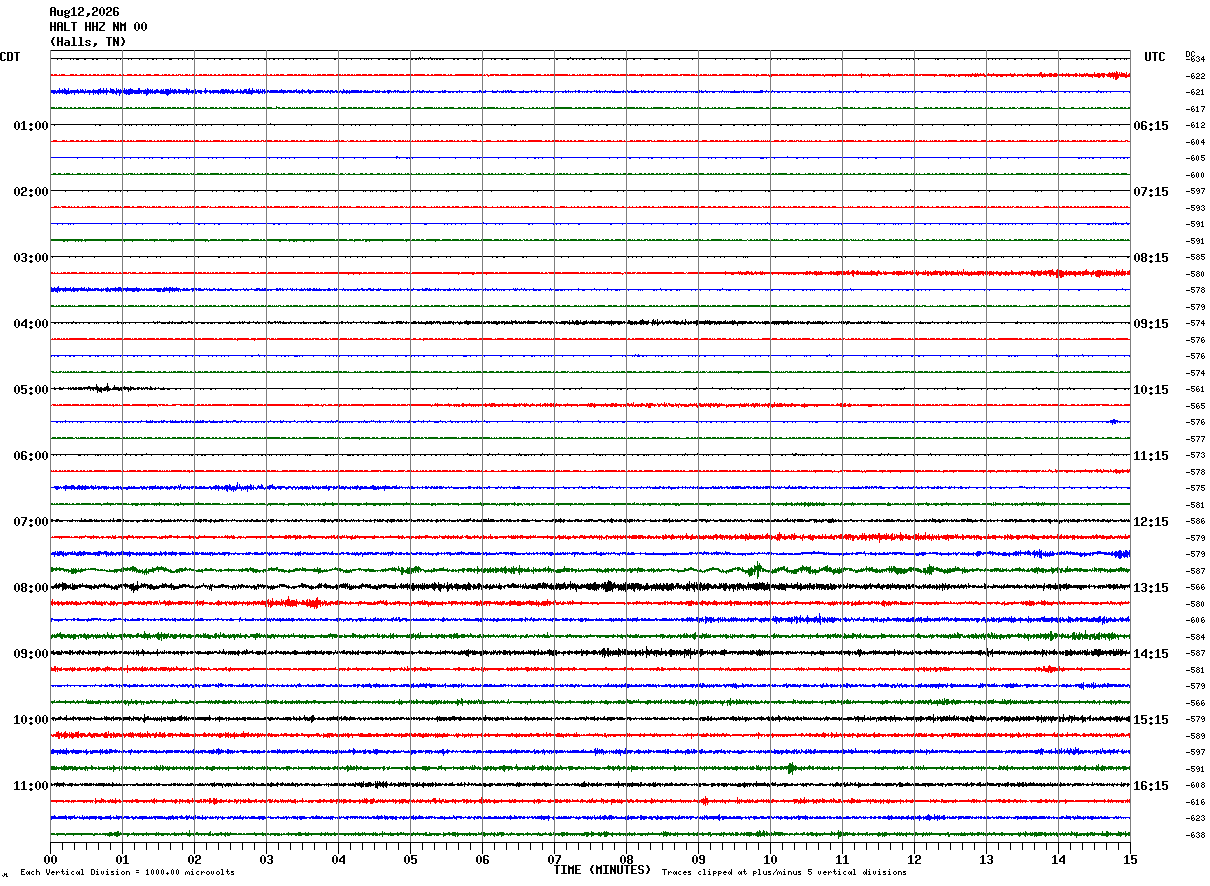This screenshot has width=1210, height=886.
Task: Click the green spike near minute 10 above 11:00
Action: coord(791,768)
